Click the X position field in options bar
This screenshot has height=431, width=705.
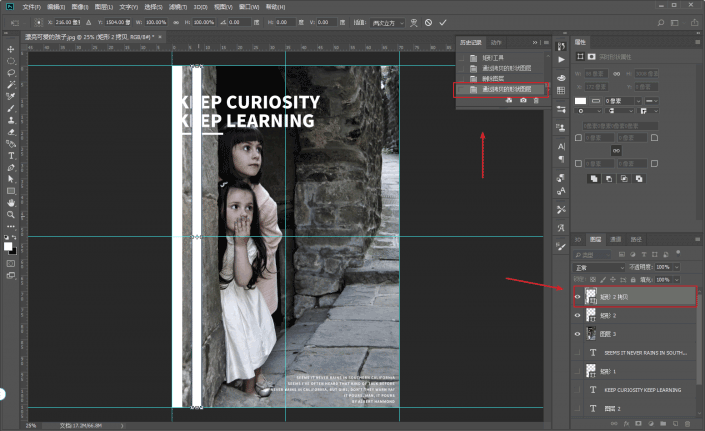click(x=67, y=22)
